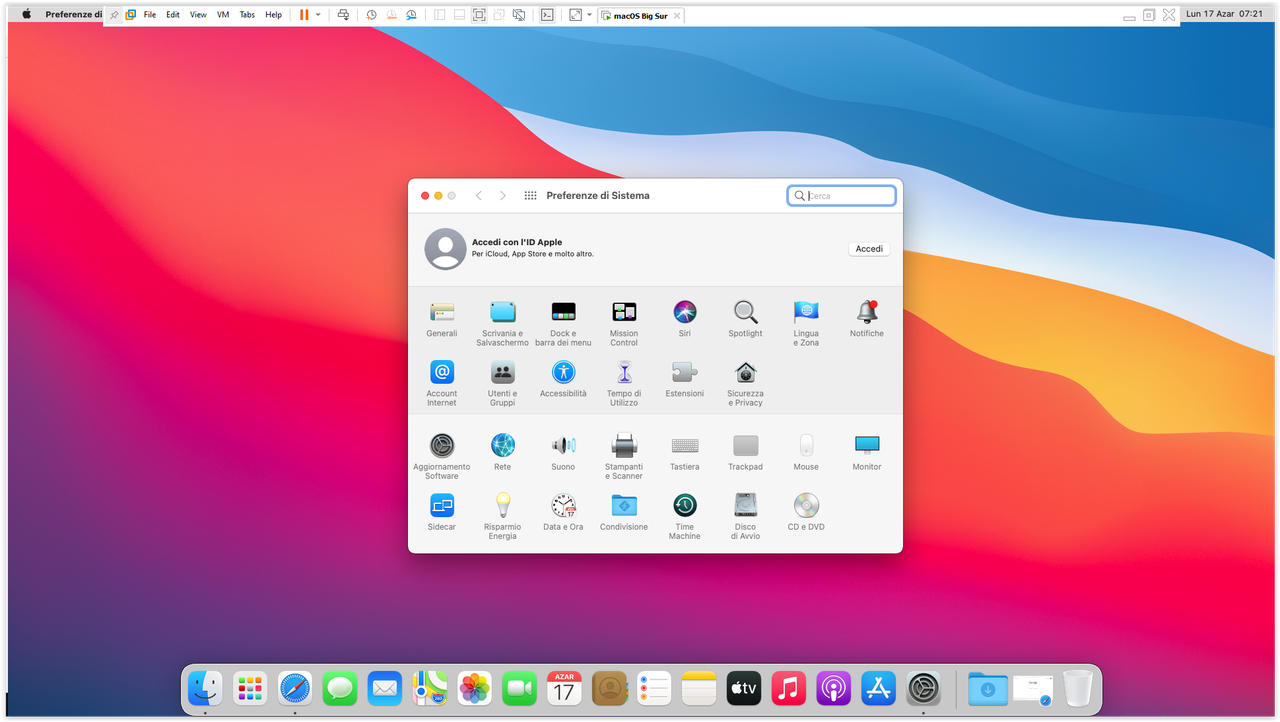Expand the power options dropdown arrow

pos(318,15)
